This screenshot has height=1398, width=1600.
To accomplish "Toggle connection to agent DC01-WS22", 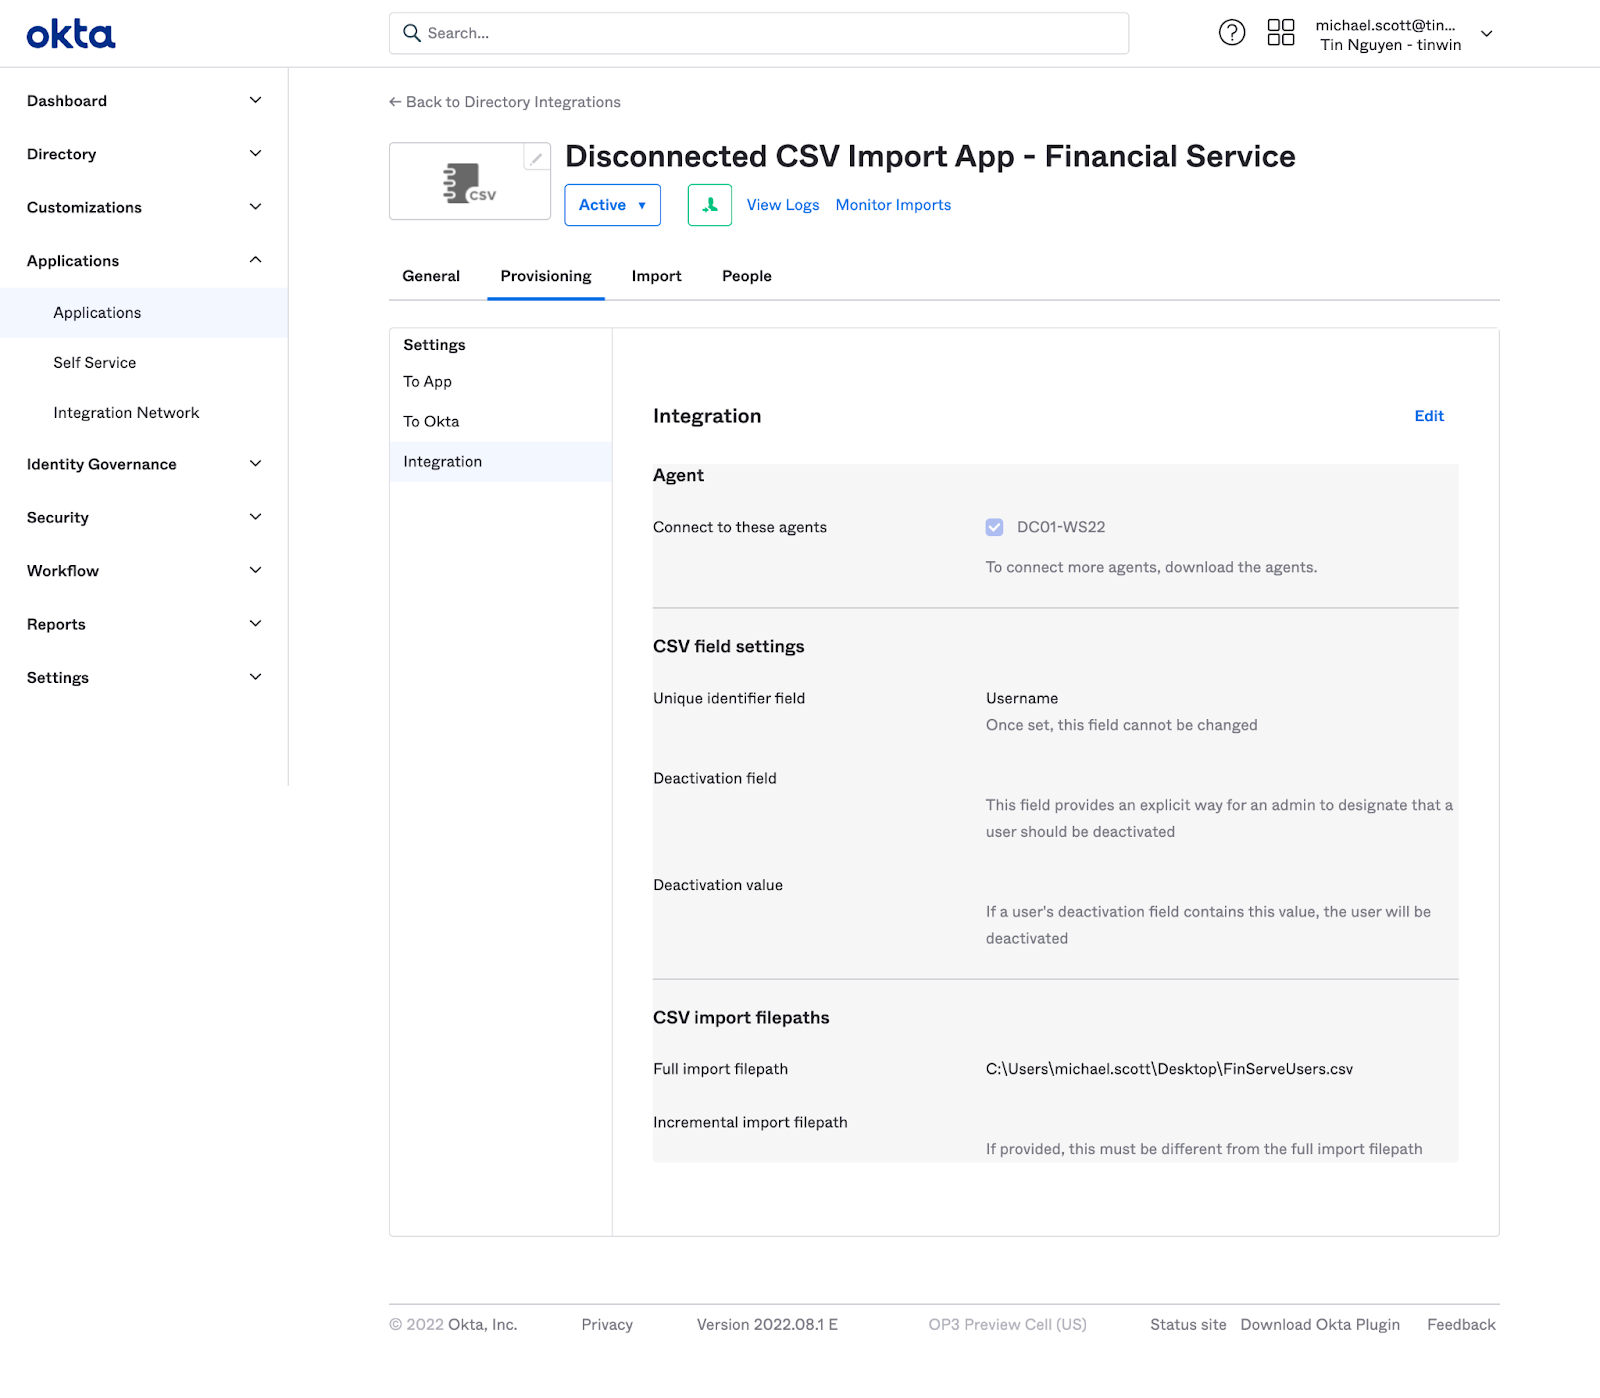I will 994,527.
